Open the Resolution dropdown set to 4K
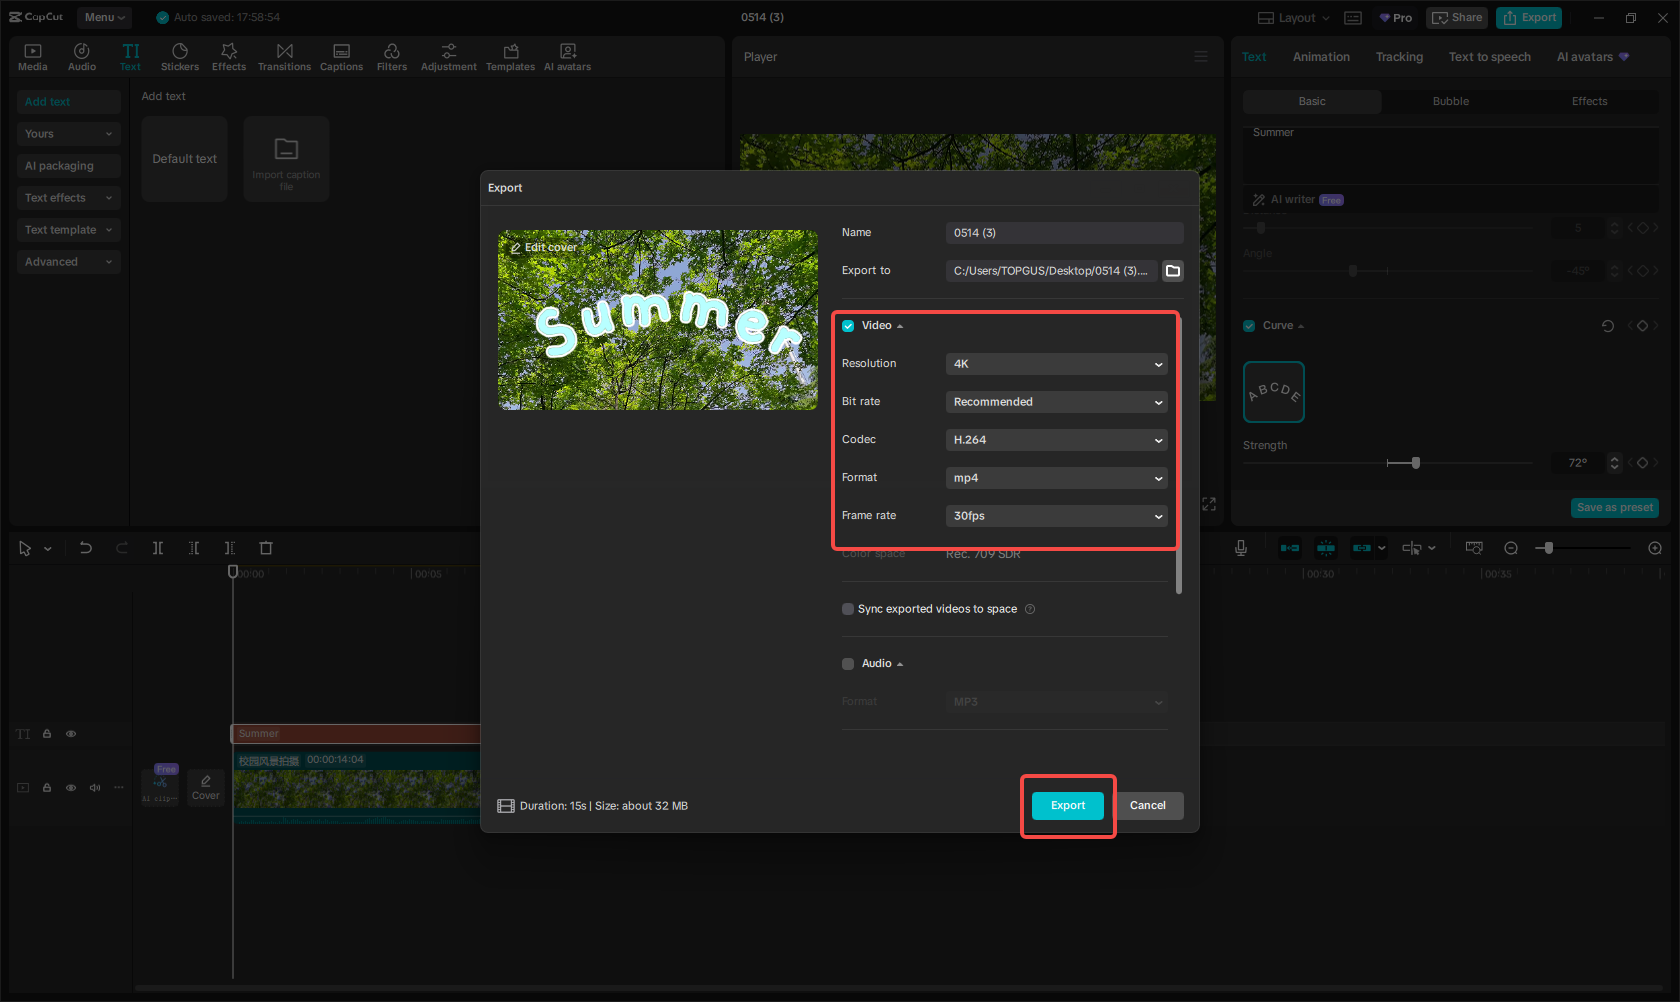The image size is (1680, 1002). coord(1056,364)
